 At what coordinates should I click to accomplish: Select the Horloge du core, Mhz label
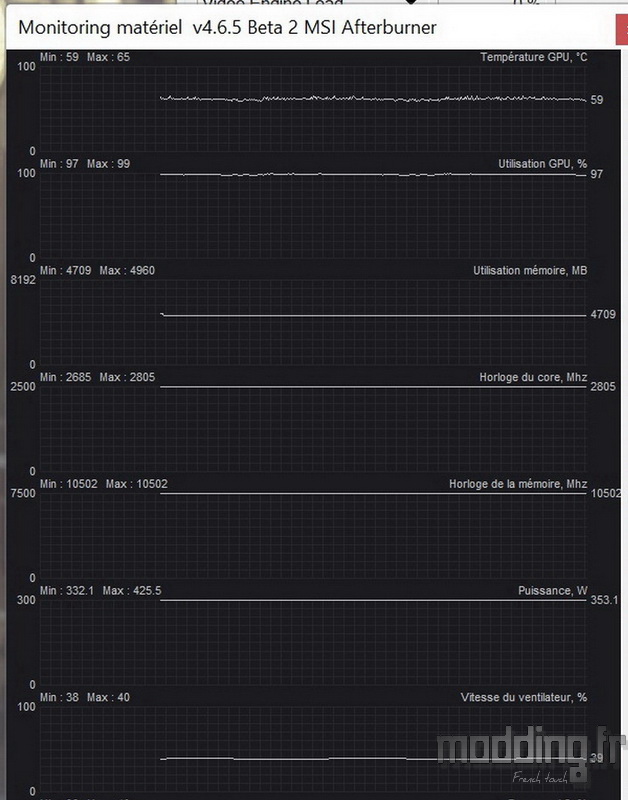(x=533, y=377)
